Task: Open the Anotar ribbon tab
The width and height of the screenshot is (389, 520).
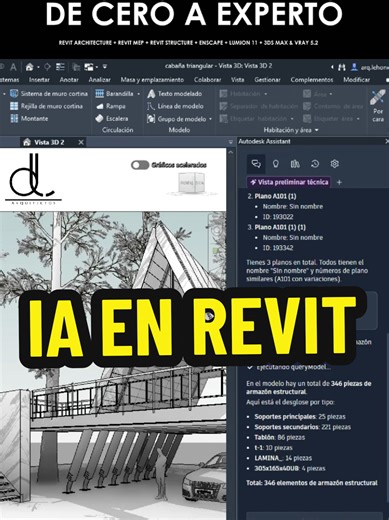Action: click(69, 80)
